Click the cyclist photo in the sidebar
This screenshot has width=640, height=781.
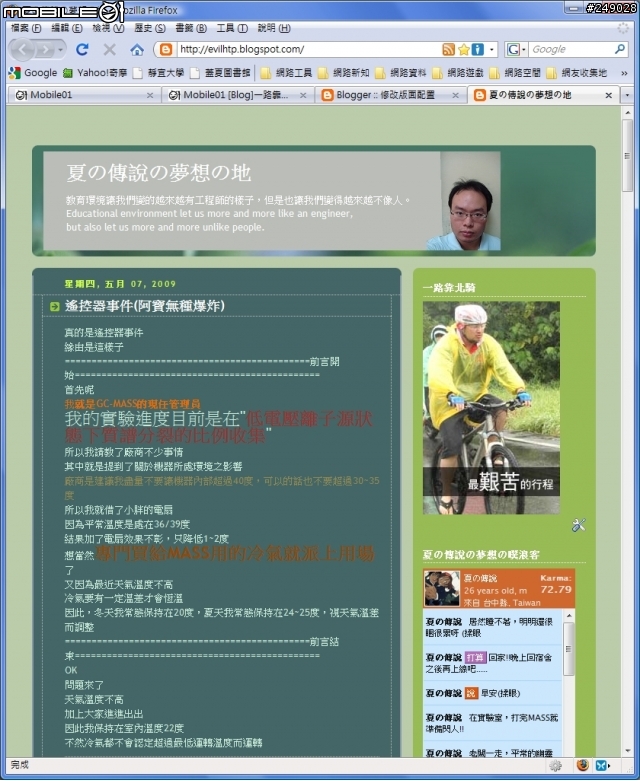click(491, 407)
